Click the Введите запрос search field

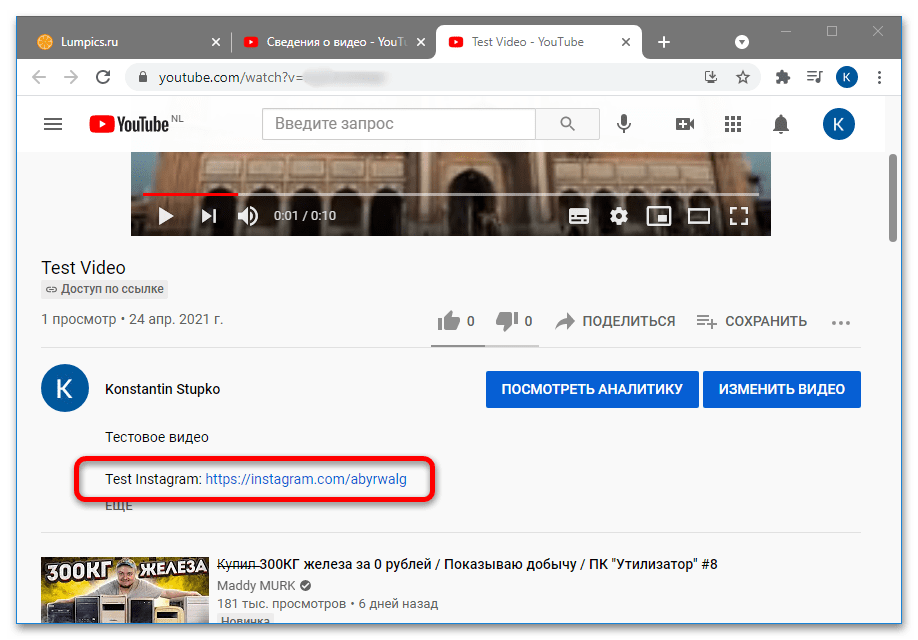click(399, 124)
